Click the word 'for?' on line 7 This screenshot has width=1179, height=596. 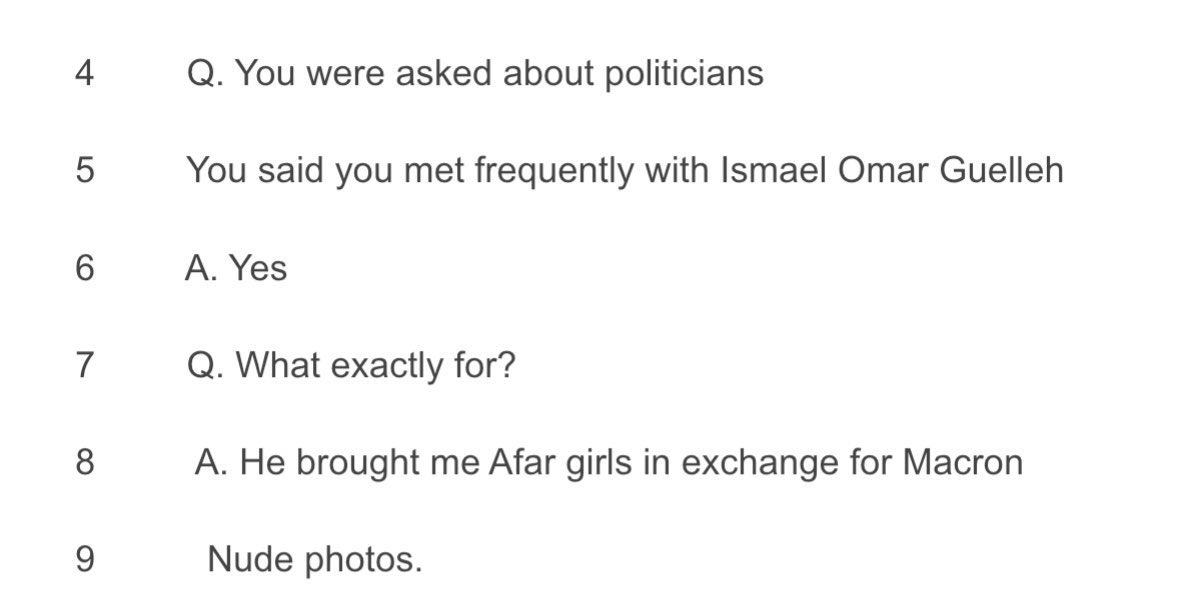(485, 365)
